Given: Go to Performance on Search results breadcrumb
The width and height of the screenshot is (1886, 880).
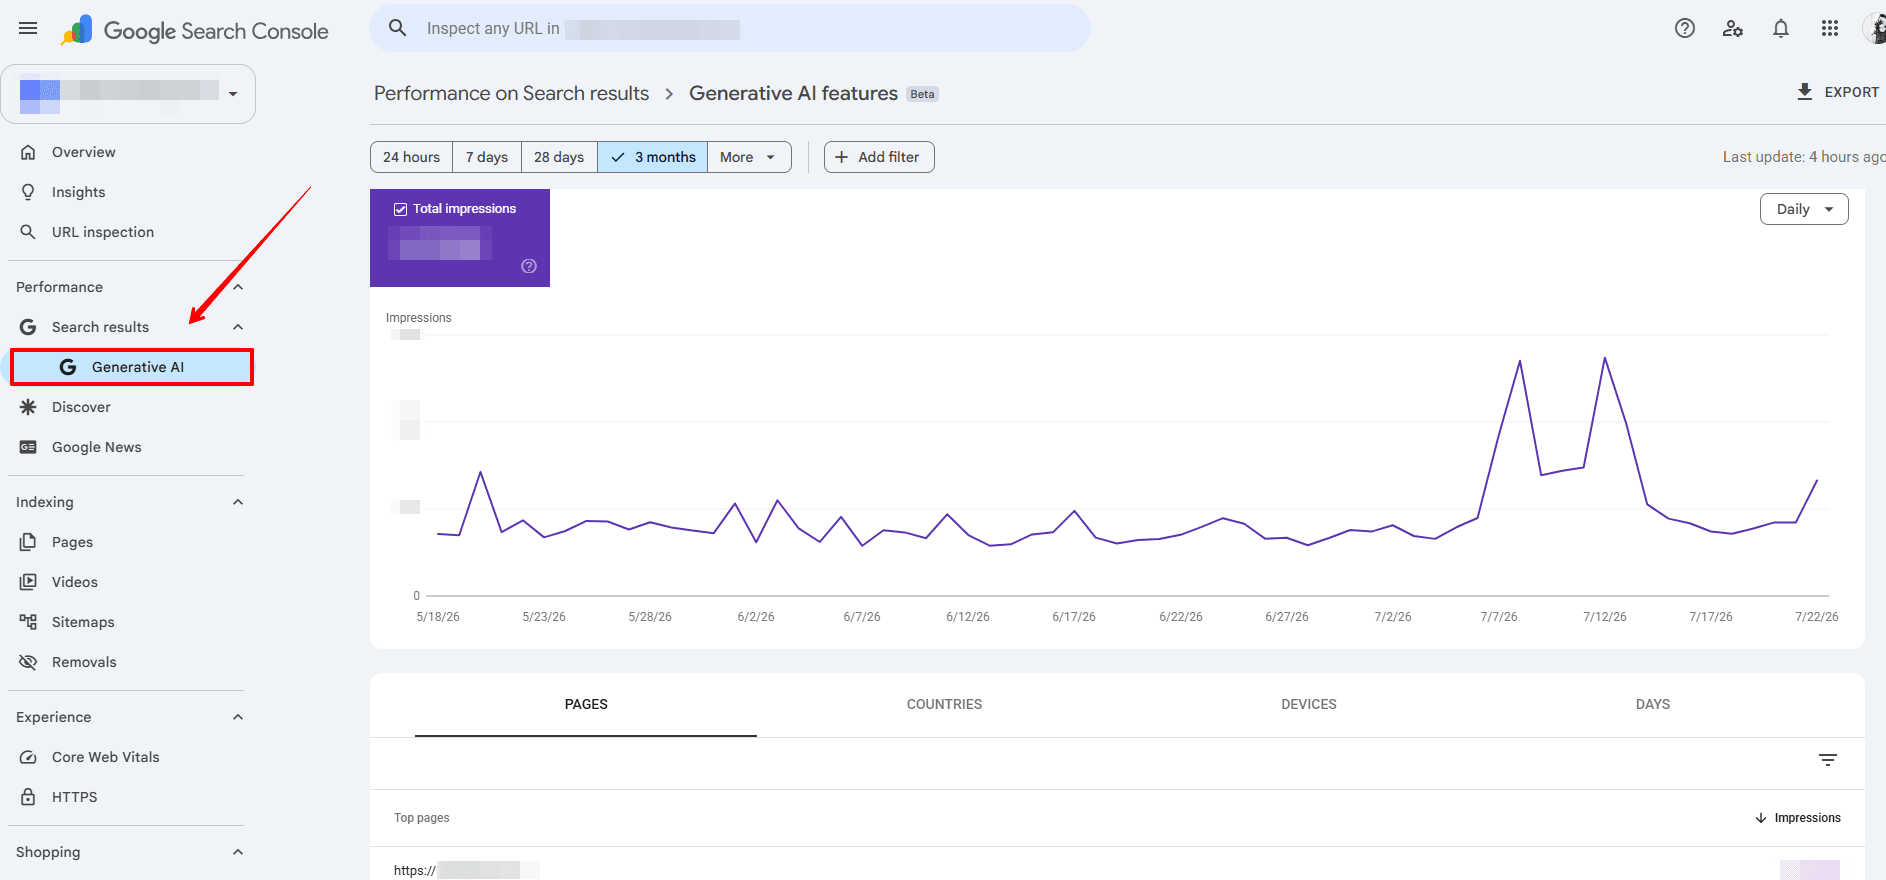Looking at the screenshot, I should [511, 93].
